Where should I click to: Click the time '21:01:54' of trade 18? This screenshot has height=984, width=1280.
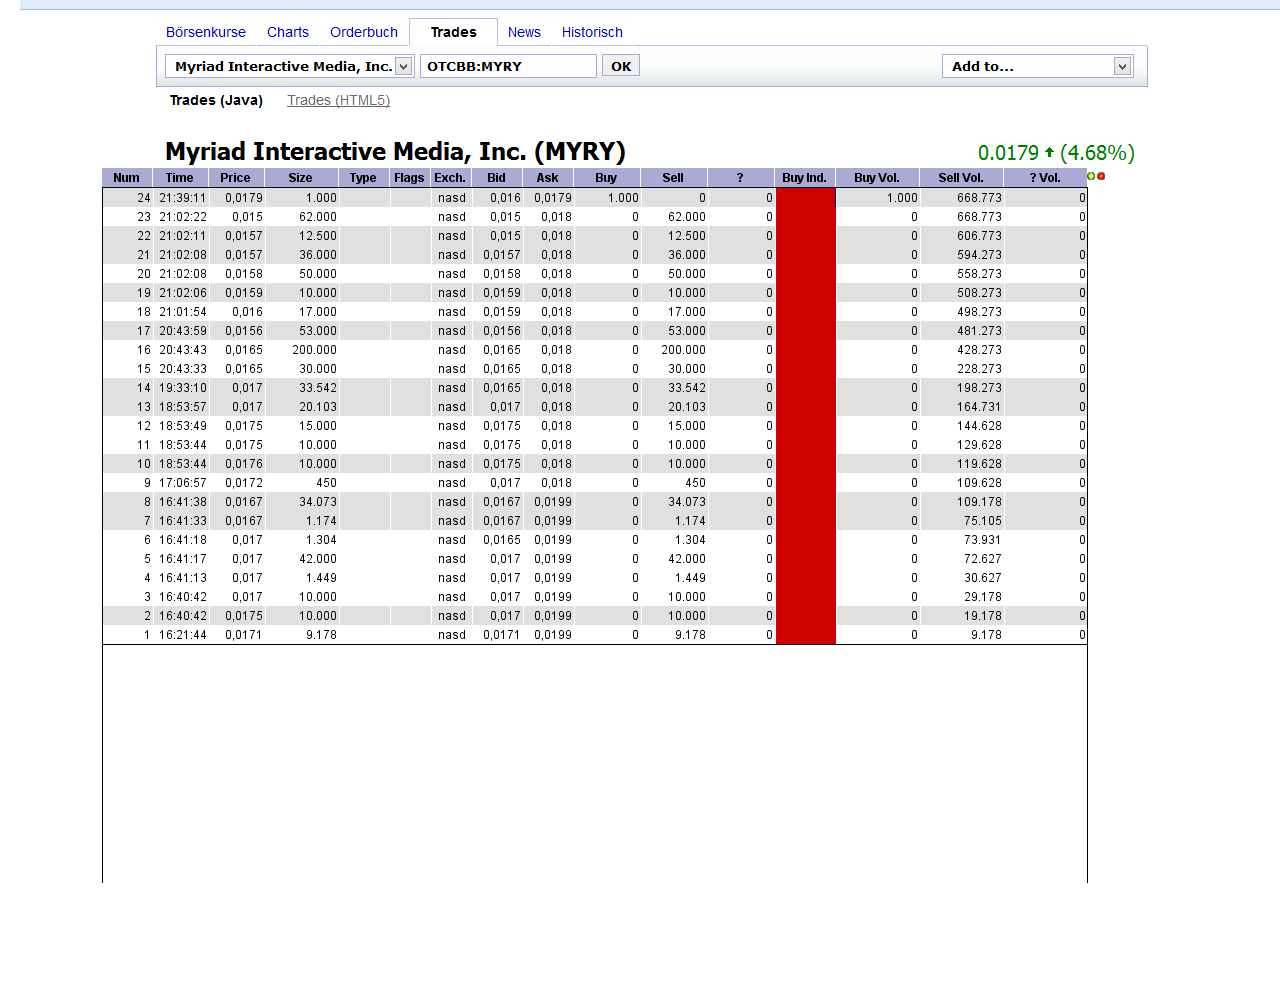(183, 312)
